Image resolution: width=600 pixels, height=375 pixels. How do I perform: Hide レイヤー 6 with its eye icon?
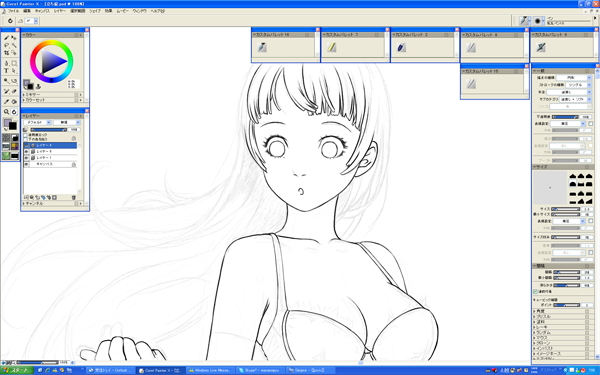pos(26,145)
